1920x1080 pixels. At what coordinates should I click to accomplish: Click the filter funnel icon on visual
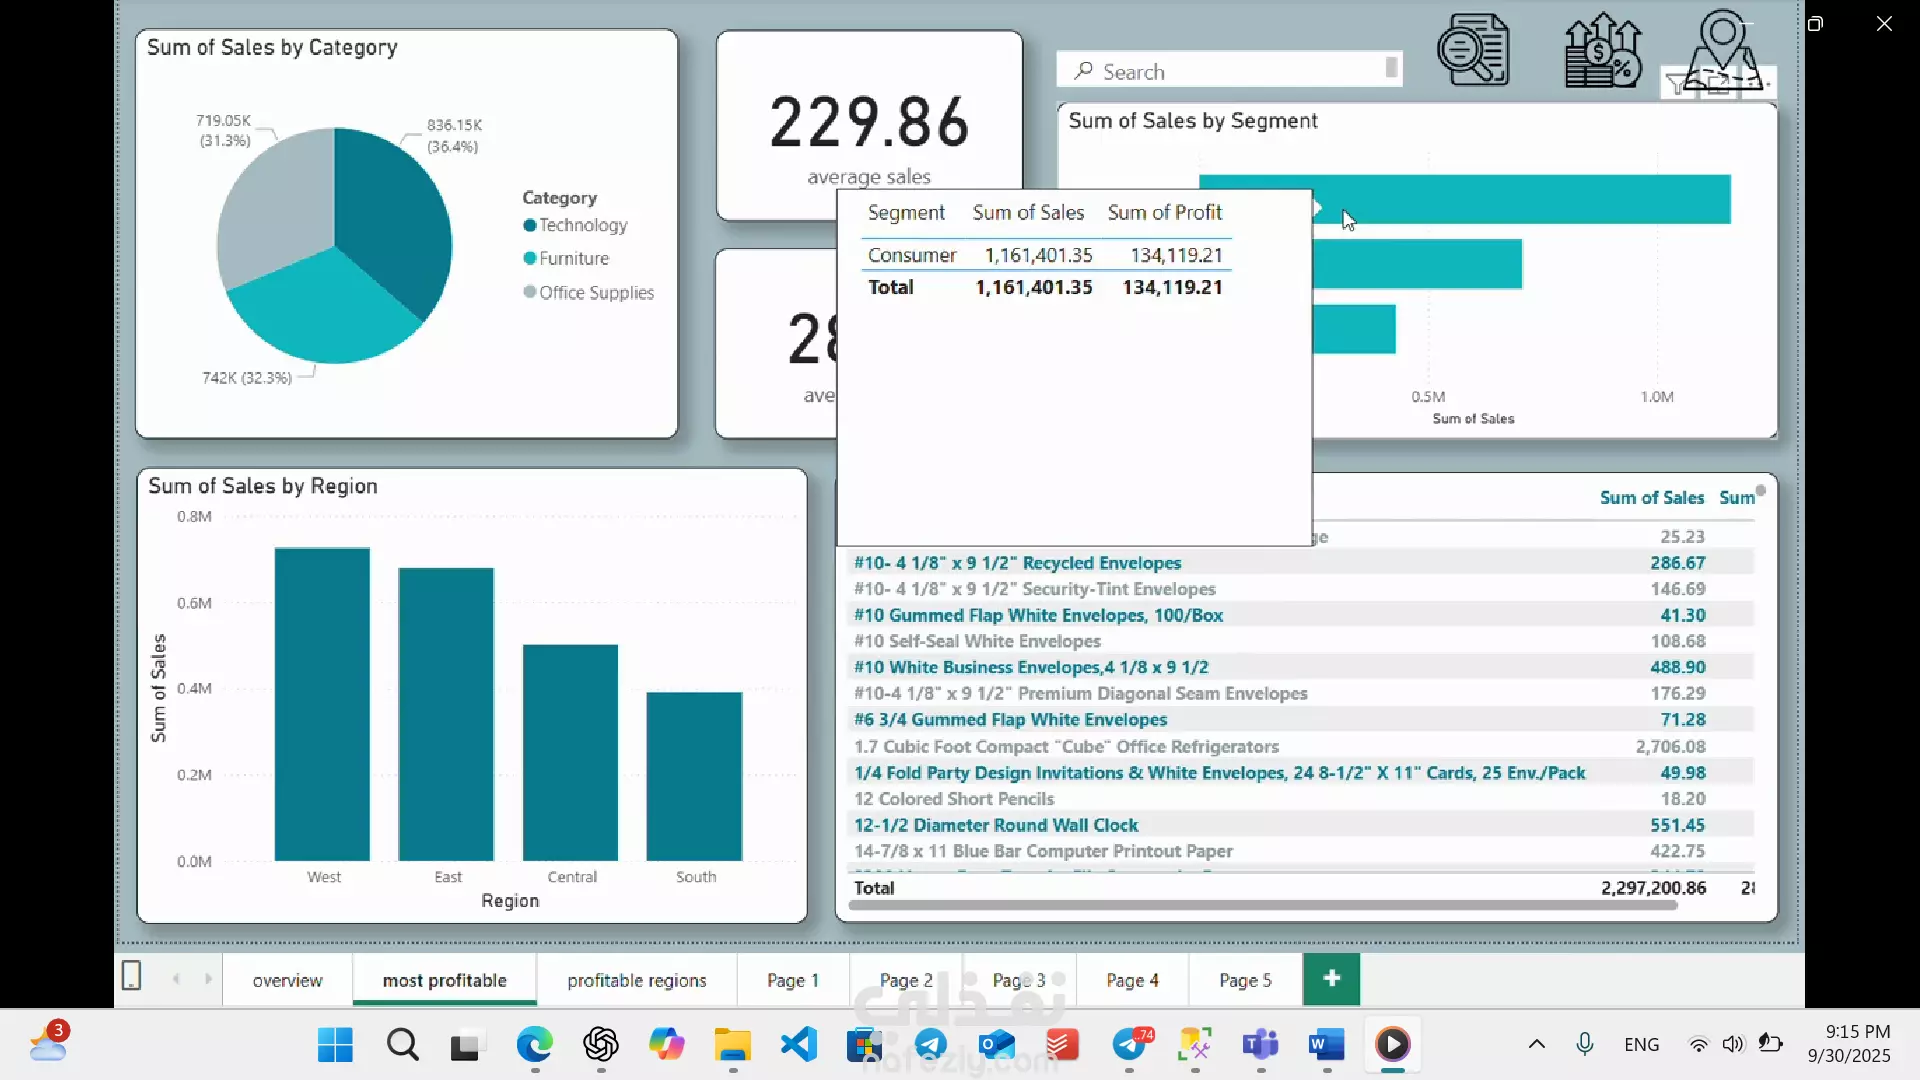[1677, 85]
